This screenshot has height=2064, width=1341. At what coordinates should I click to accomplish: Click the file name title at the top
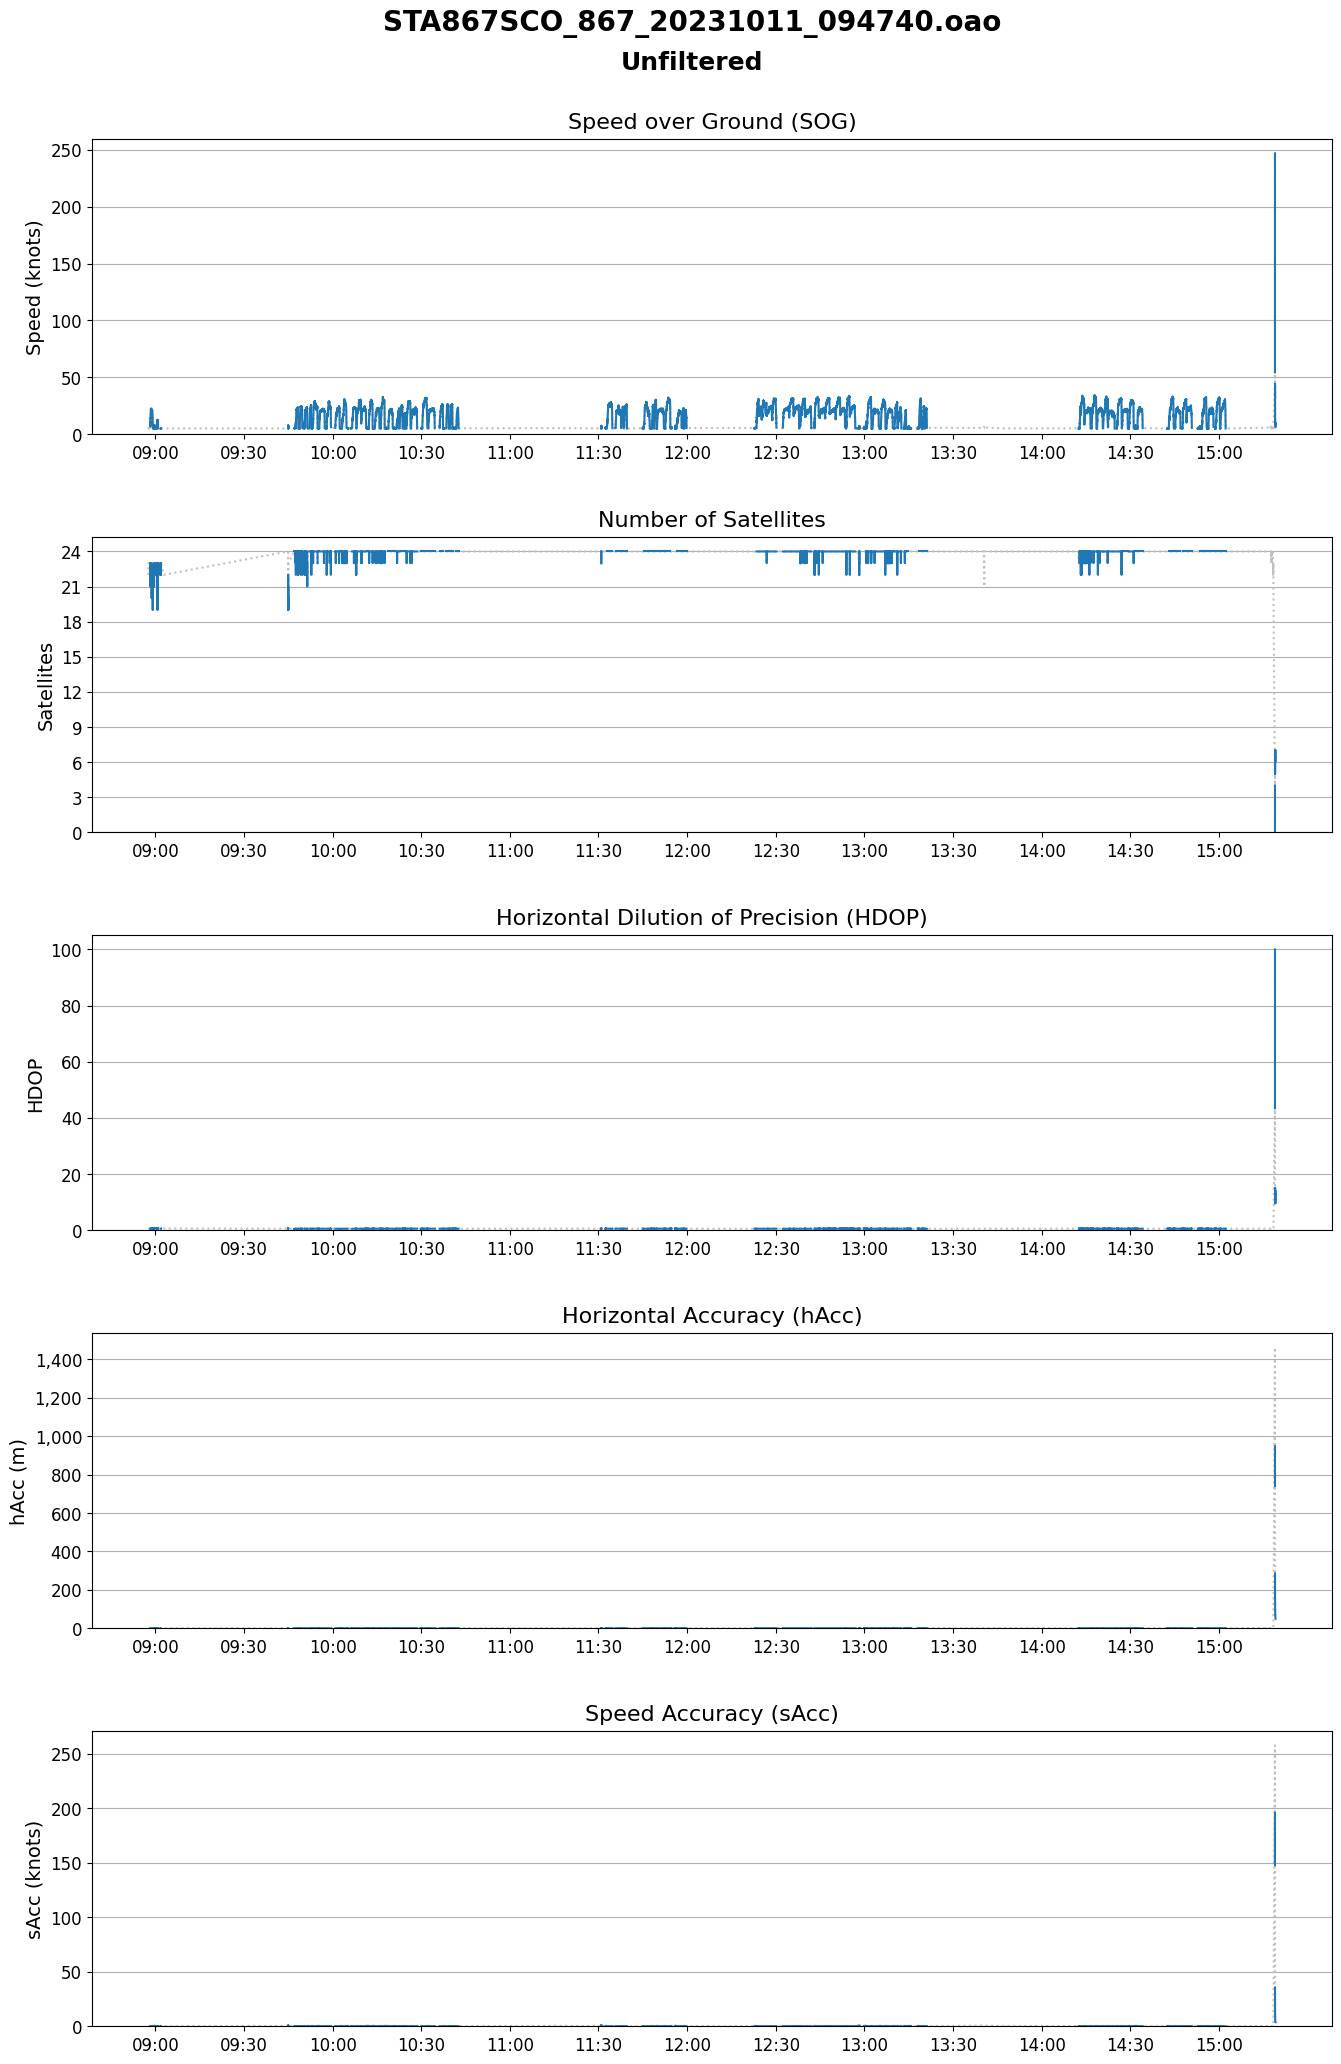point(691,22)
